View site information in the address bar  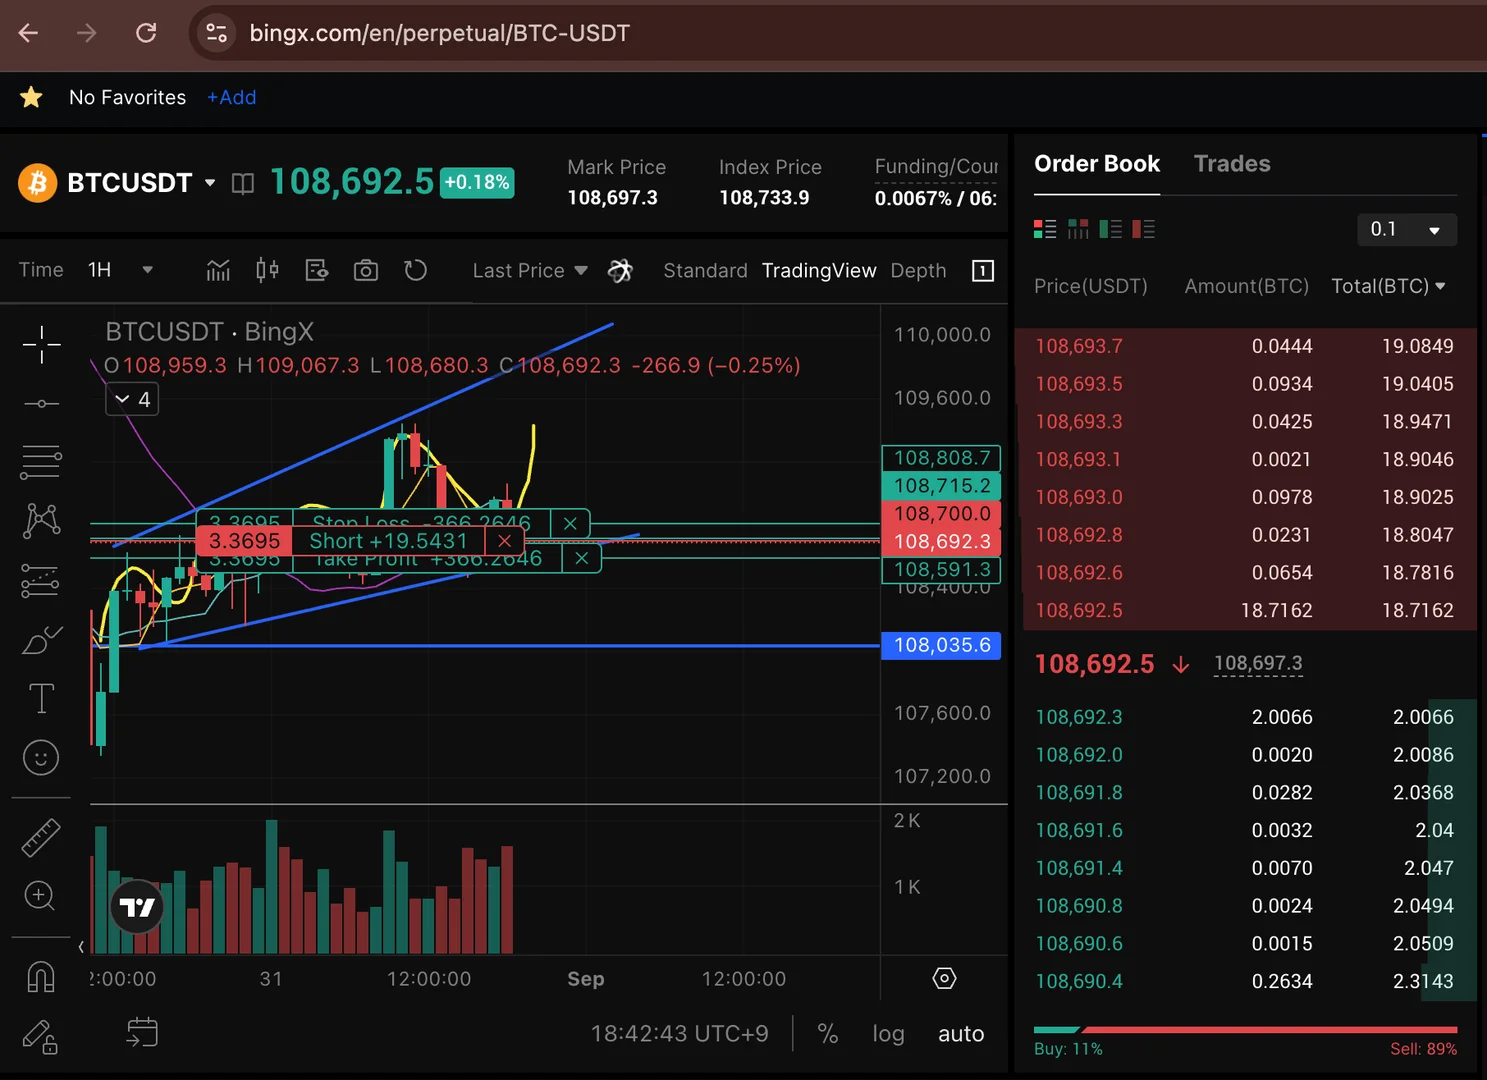(x=217, y=33)
